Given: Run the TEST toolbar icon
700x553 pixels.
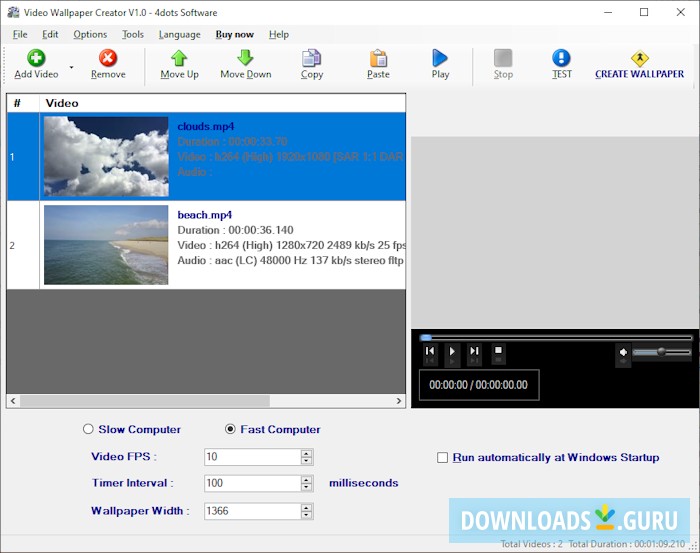Looking at the screenshot, I should click(x=562, y=59).
